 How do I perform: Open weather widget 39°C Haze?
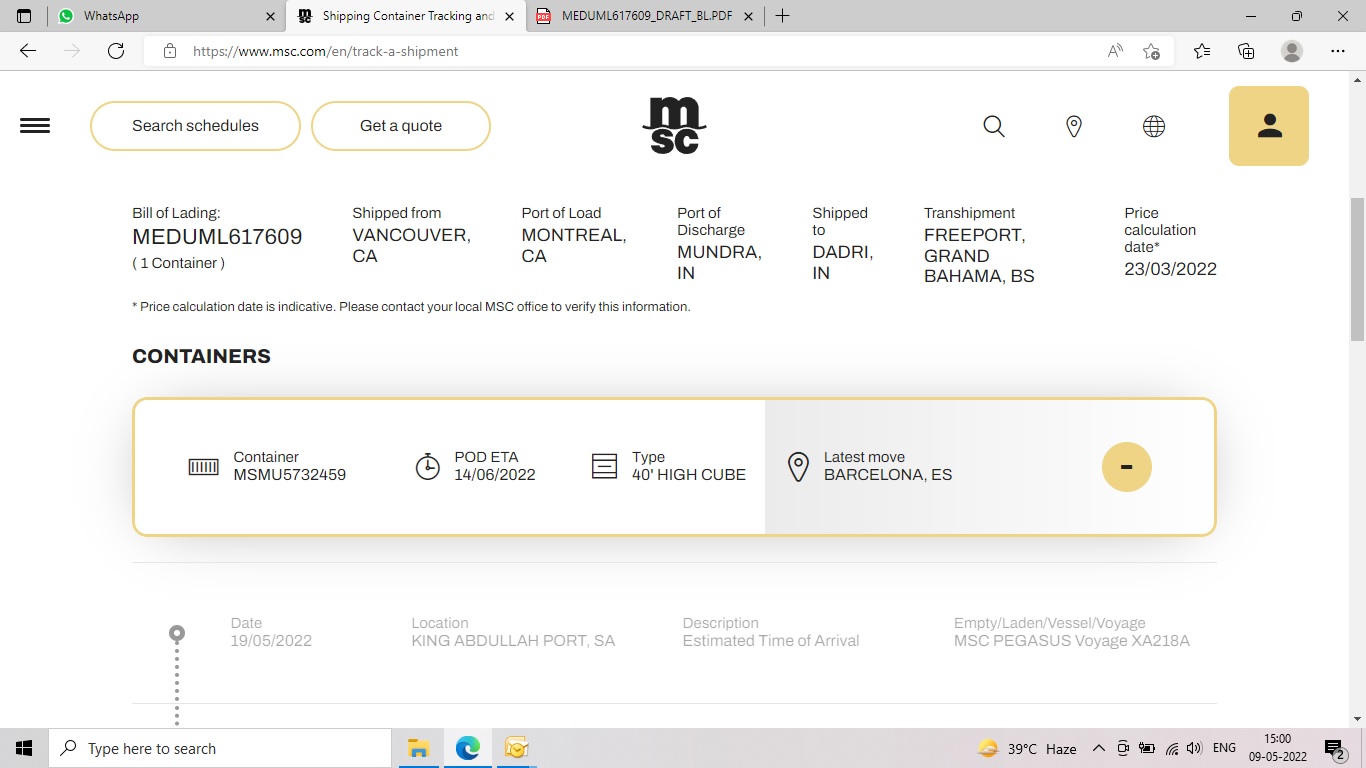pyautogui.click(x=1027, y=748)
